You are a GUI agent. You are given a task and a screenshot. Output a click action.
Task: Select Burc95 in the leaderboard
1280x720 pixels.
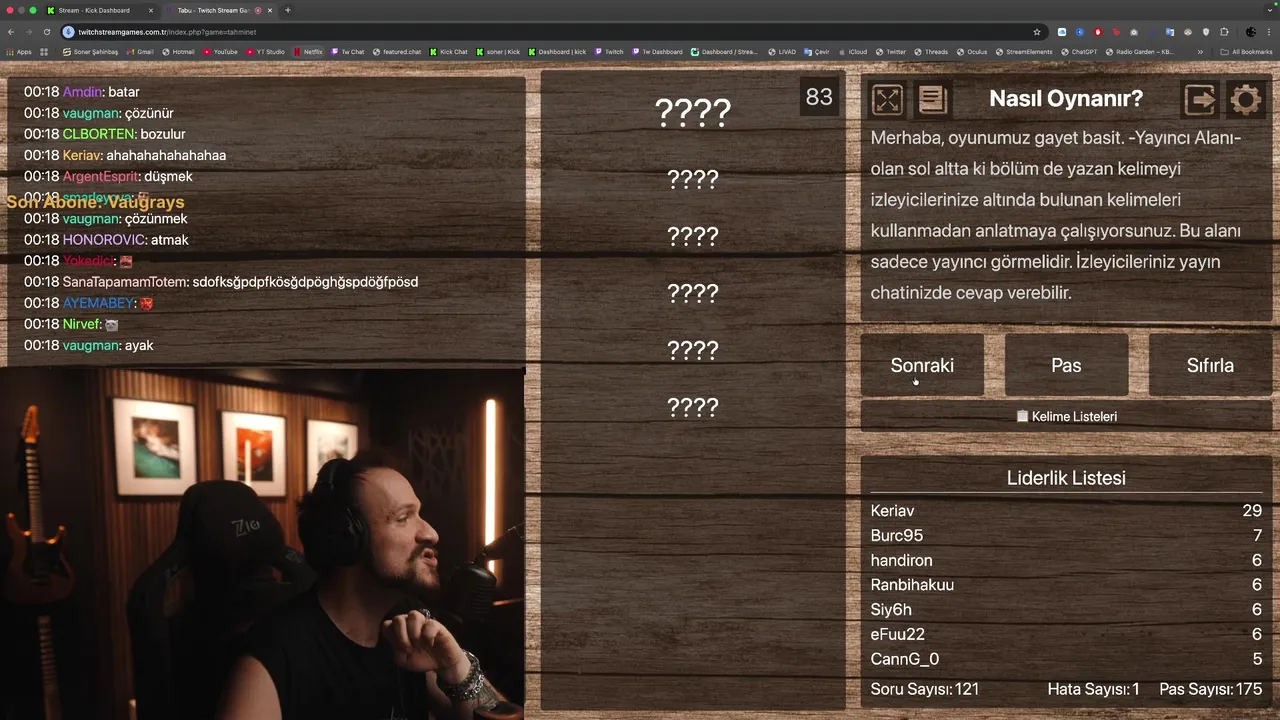coord(1066,535)
